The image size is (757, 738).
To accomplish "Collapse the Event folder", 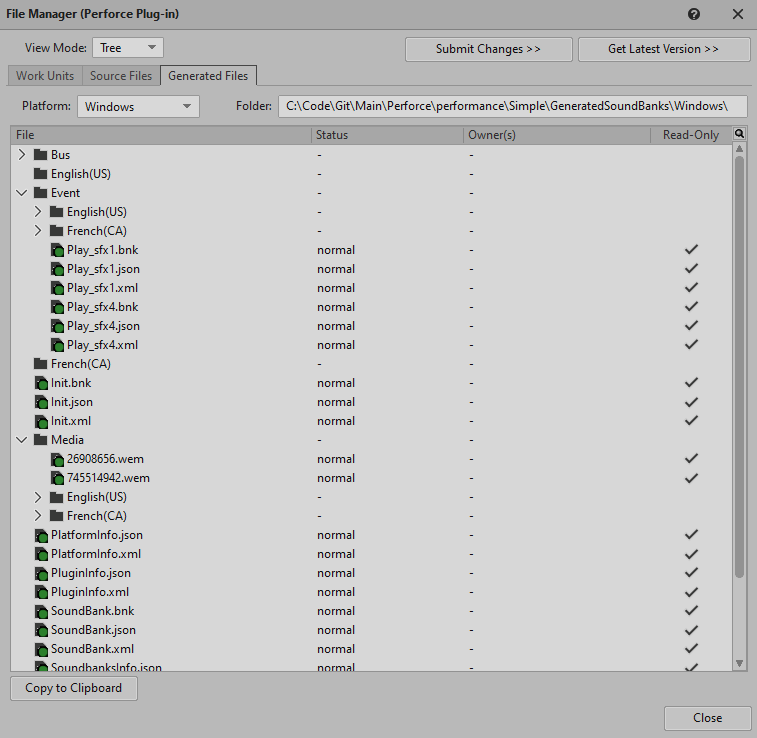I will coord(22,193).
